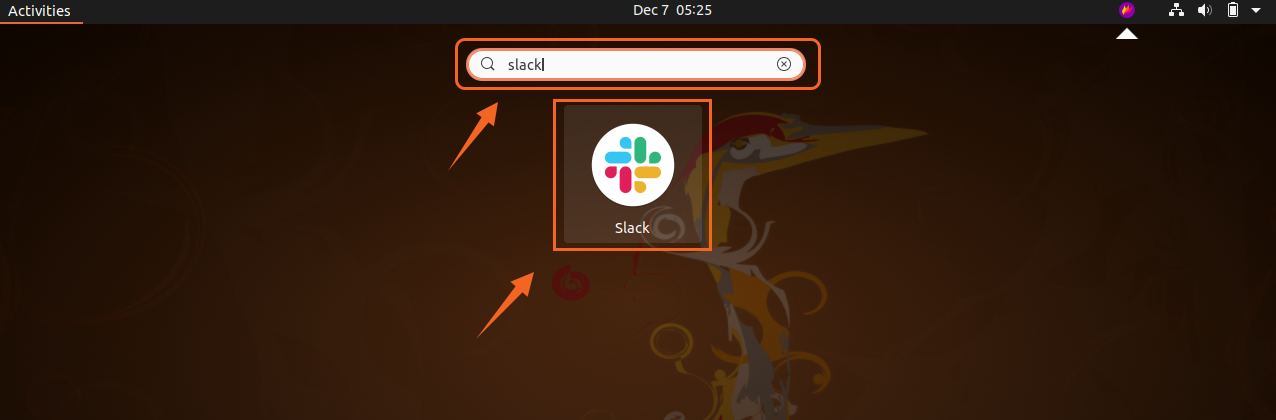Click empty space right of "slack" text
This screenshot has width=1276, height=420.
[660, 64]
